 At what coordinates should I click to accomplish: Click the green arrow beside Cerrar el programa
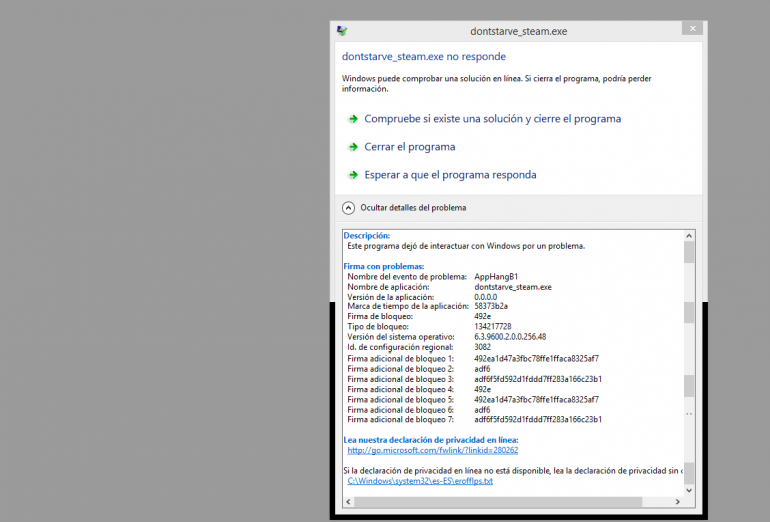[353, 147]
